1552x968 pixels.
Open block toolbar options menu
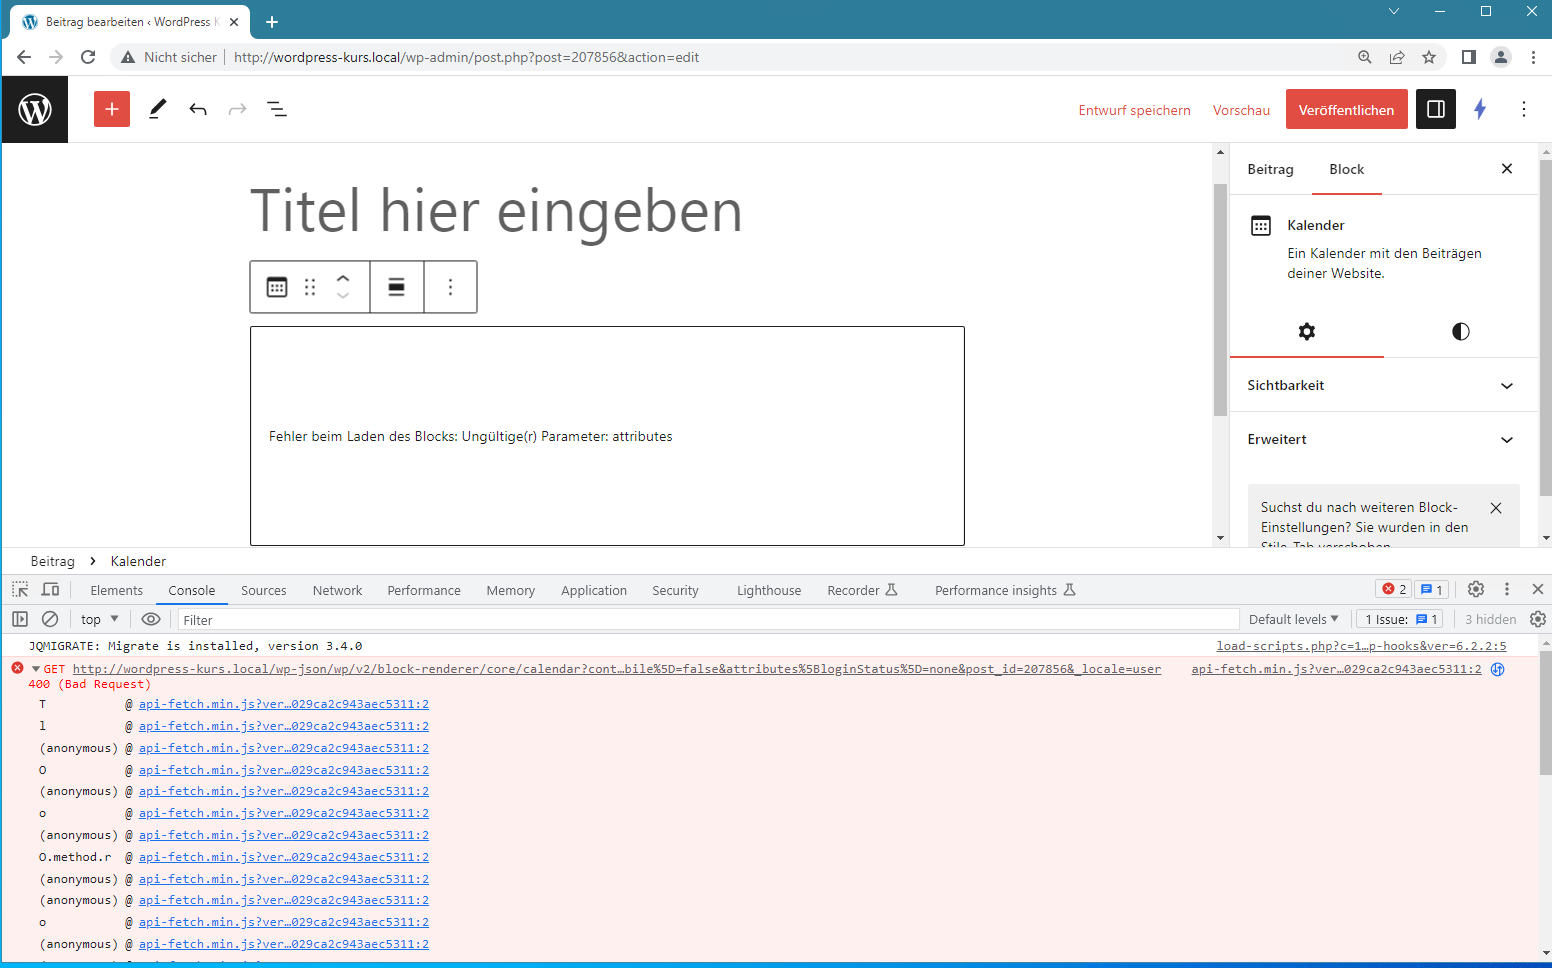tap(451, 287)
